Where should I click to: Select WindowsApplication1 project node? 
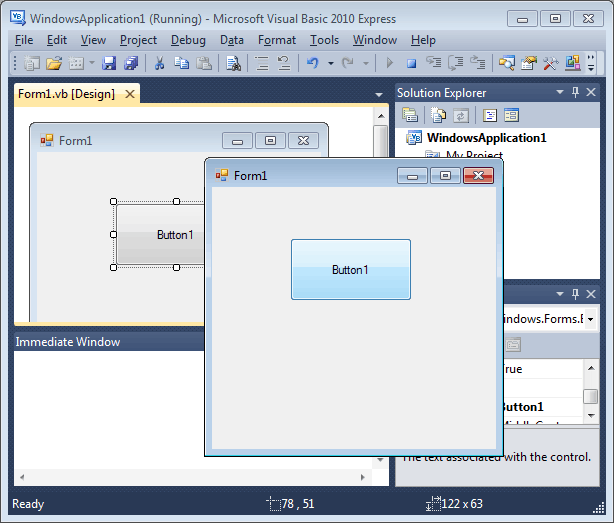pyautogui.click(x=486, y=138)
